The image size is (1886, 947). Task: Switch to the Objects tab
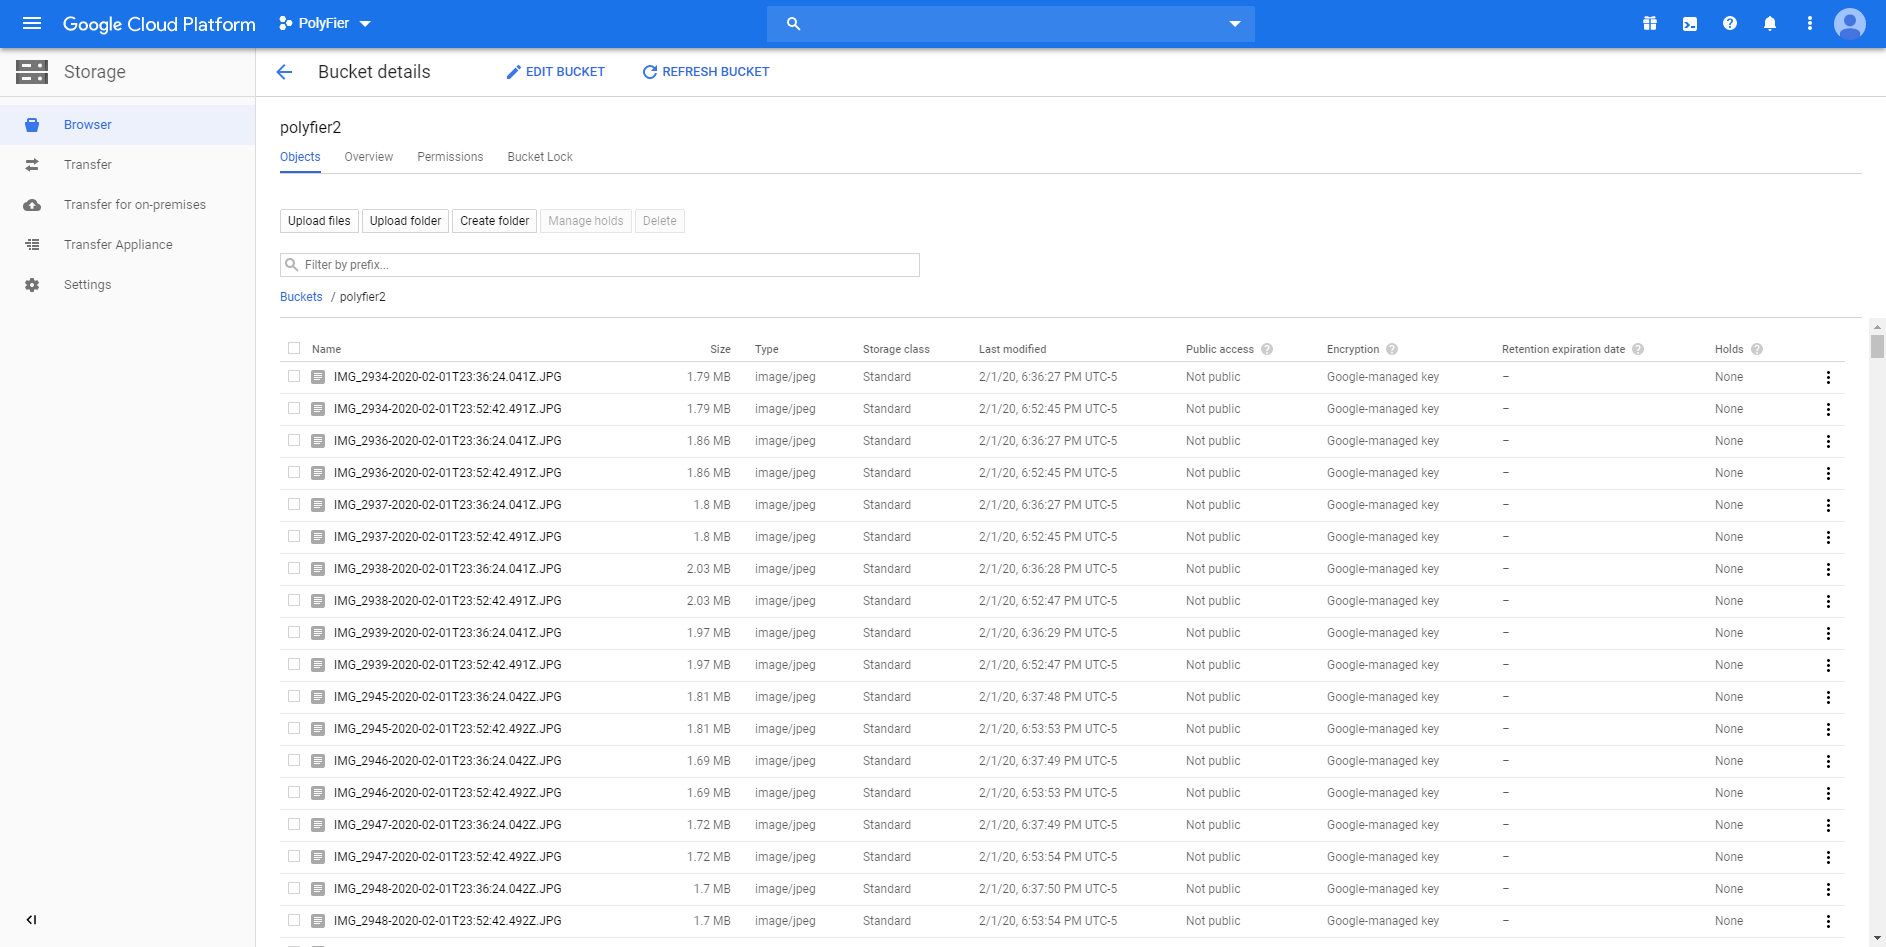tap(300, 157)
